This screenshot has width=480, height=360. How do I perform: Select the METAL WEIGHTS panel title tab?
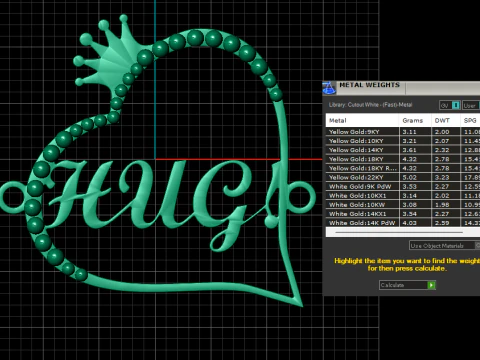[369, 85]
